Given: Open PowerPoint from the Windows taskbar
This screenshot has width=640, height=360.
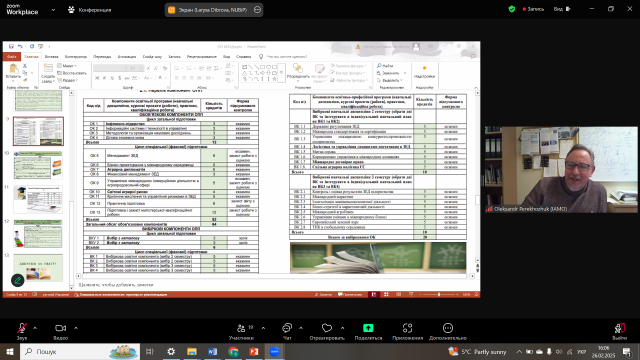Looking at the screenshot, I should point(254,351).
